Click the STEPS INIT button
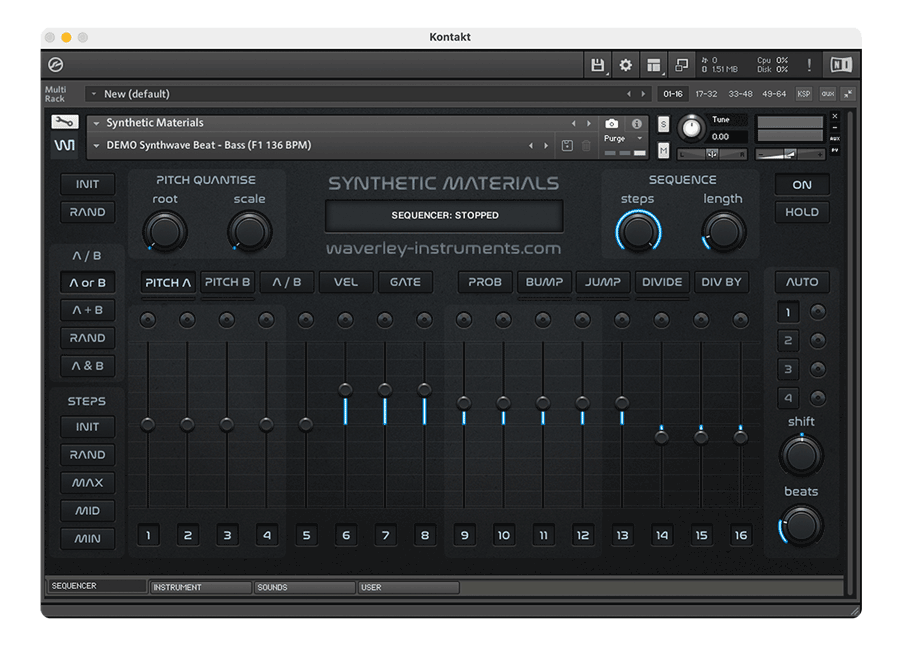Viewport: 900px width, 645px height. (x=87, y=427)
